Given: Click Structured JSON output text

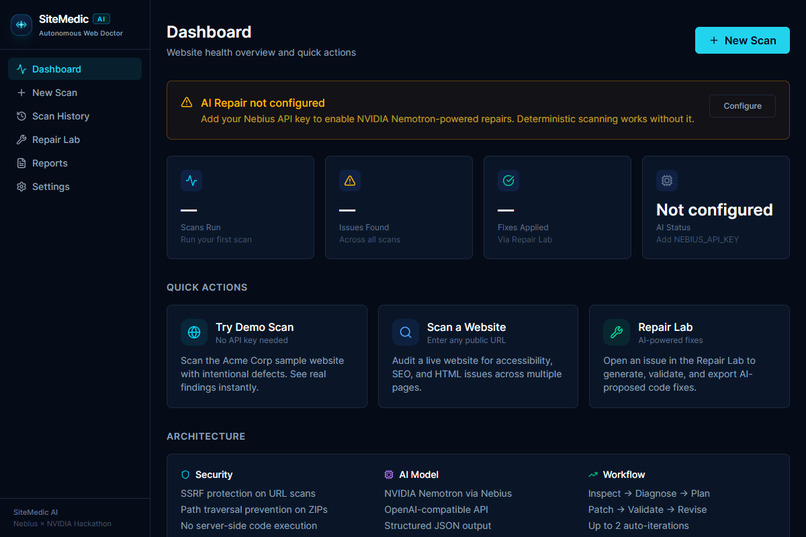Looking at the screenshot, I should coord(437,526).
